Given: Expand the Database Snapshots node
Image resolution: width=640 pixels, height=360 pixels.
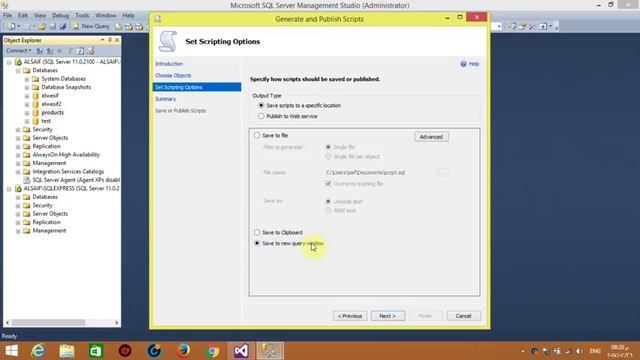Looking at the screenshot, I should click(27, 87).
